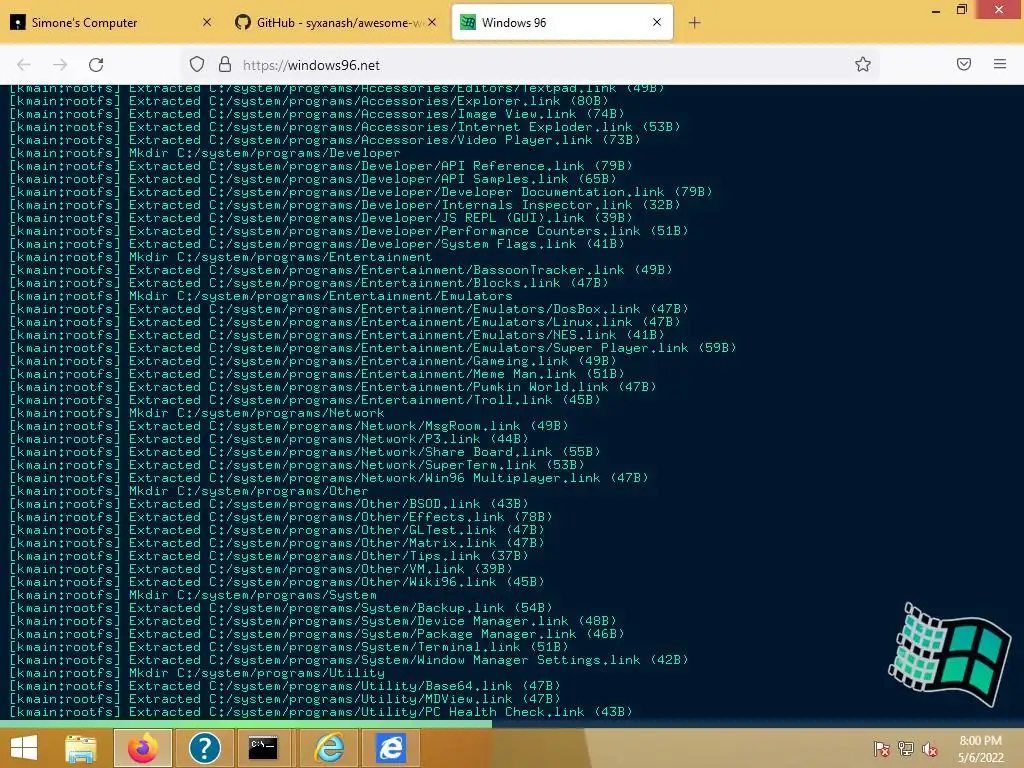The image size is (1024, 768).
Task: Open a new tab with plus button
Action: point(694,23)
